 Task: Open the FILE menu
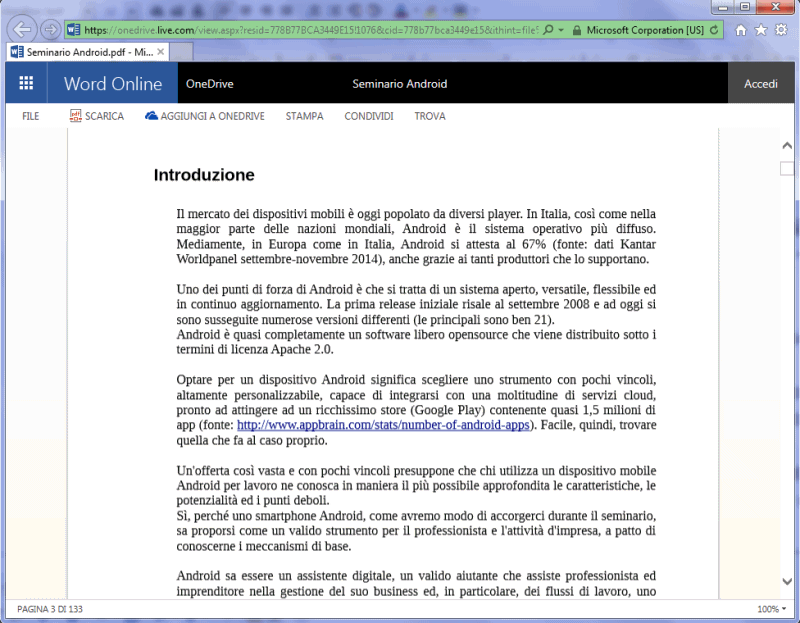pyautogui.click(x=31, y=116)
